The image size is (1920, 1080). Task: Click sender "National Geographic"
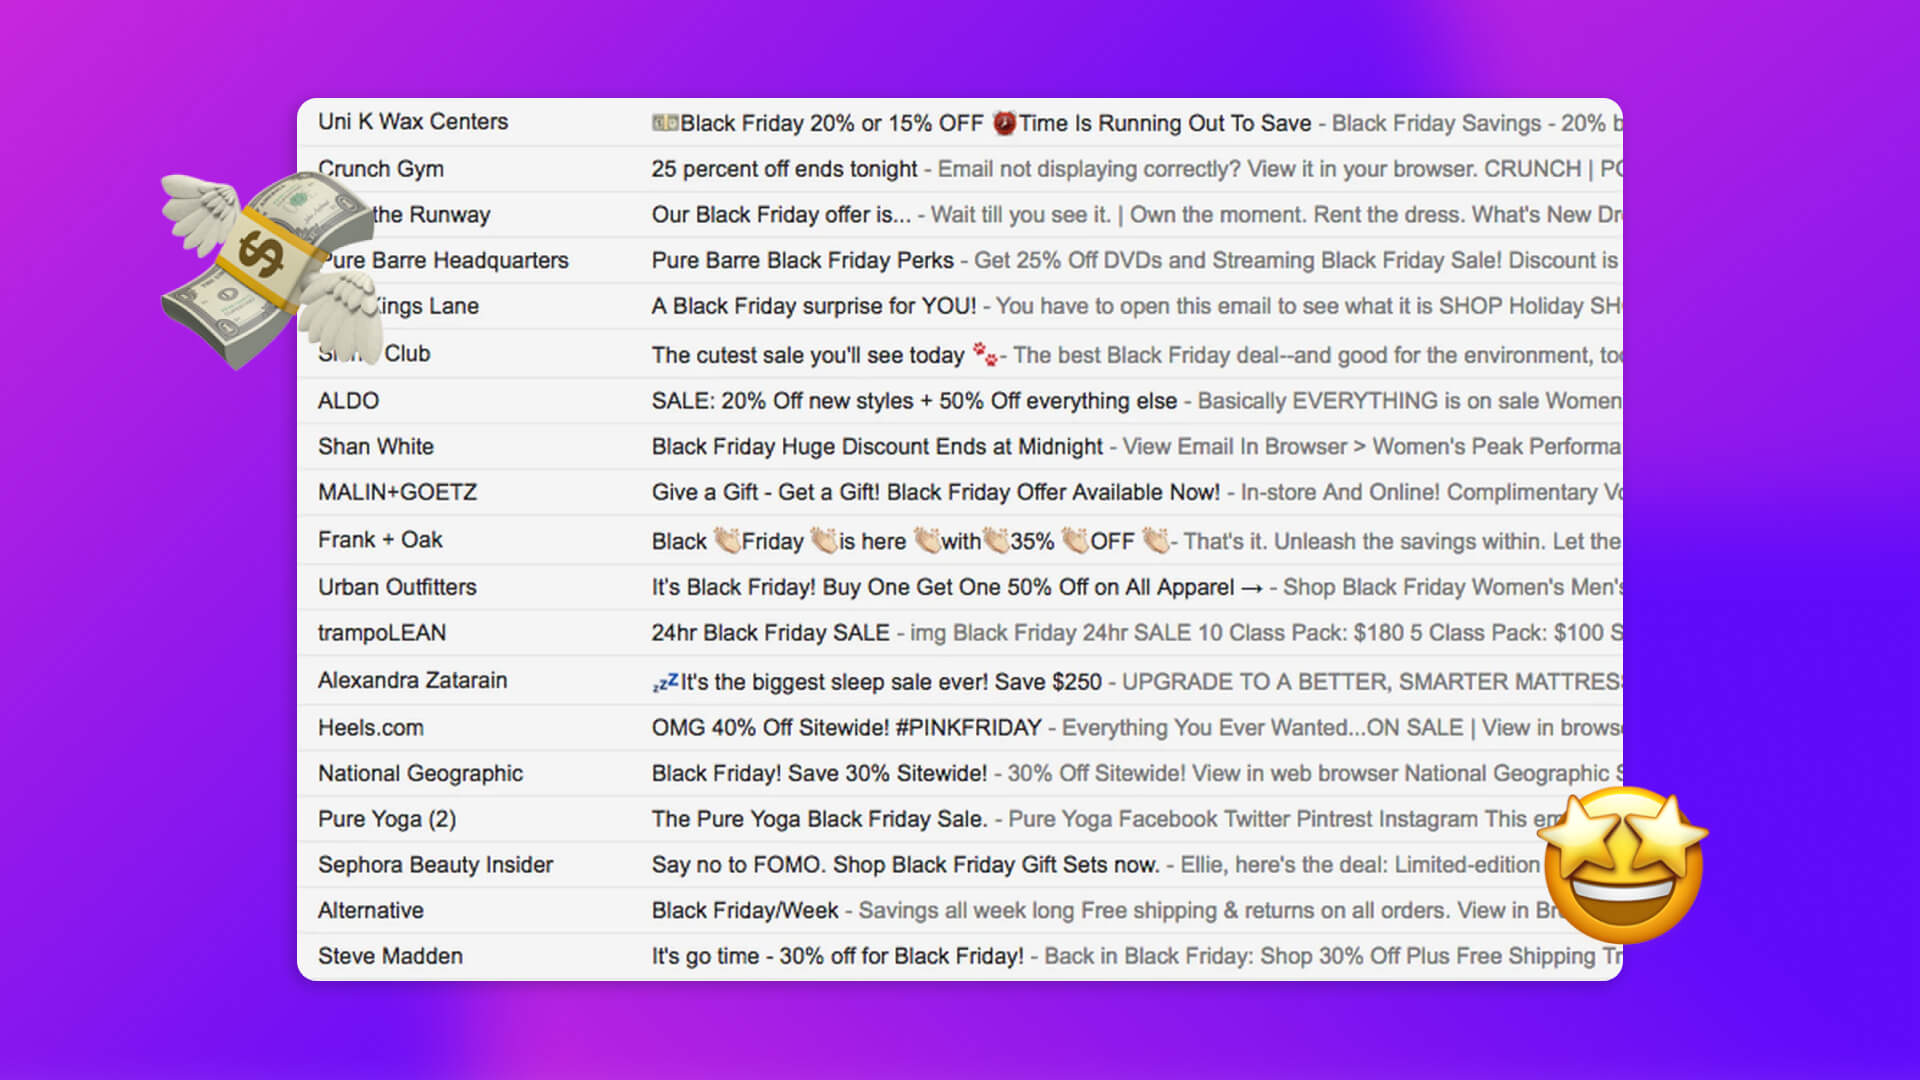420,773
